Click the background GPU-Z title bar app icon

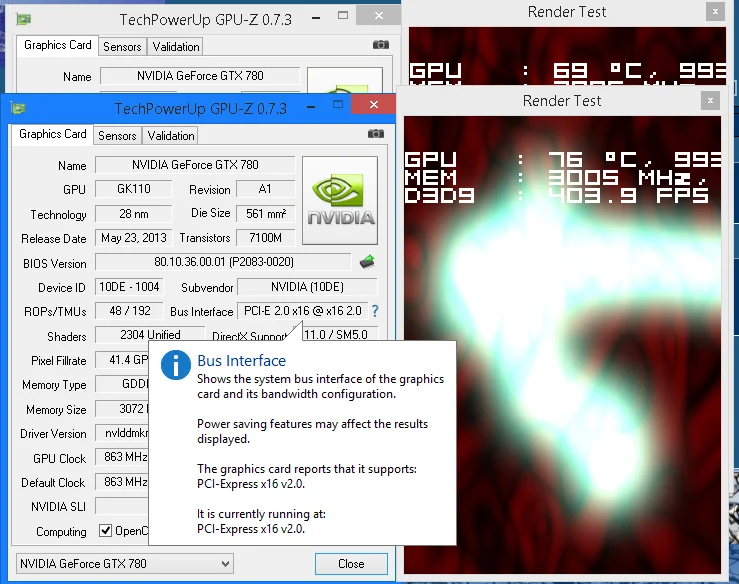point(24,19)
